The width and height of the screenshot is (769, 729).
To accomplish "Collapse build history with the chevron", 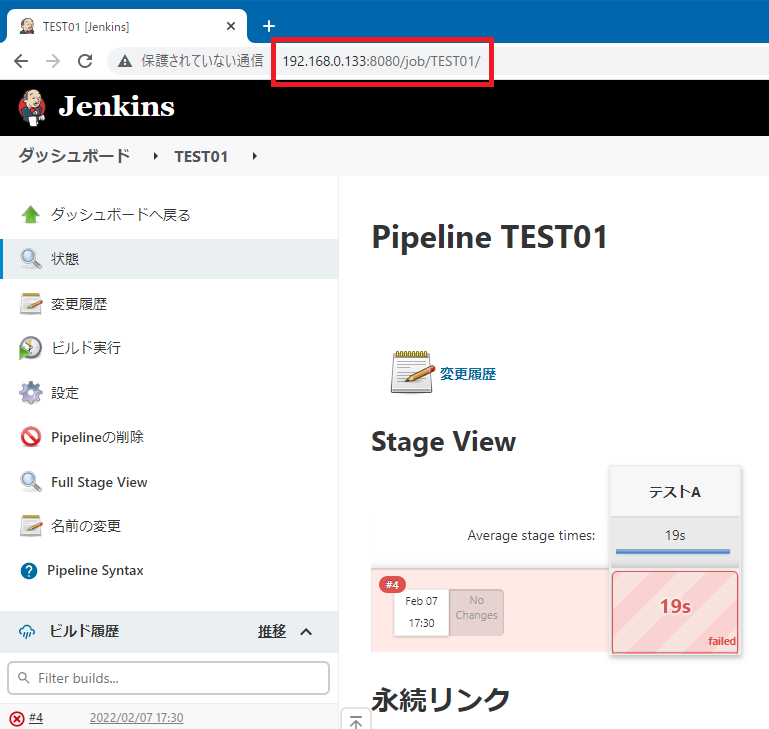I will (x=306, y=631).
